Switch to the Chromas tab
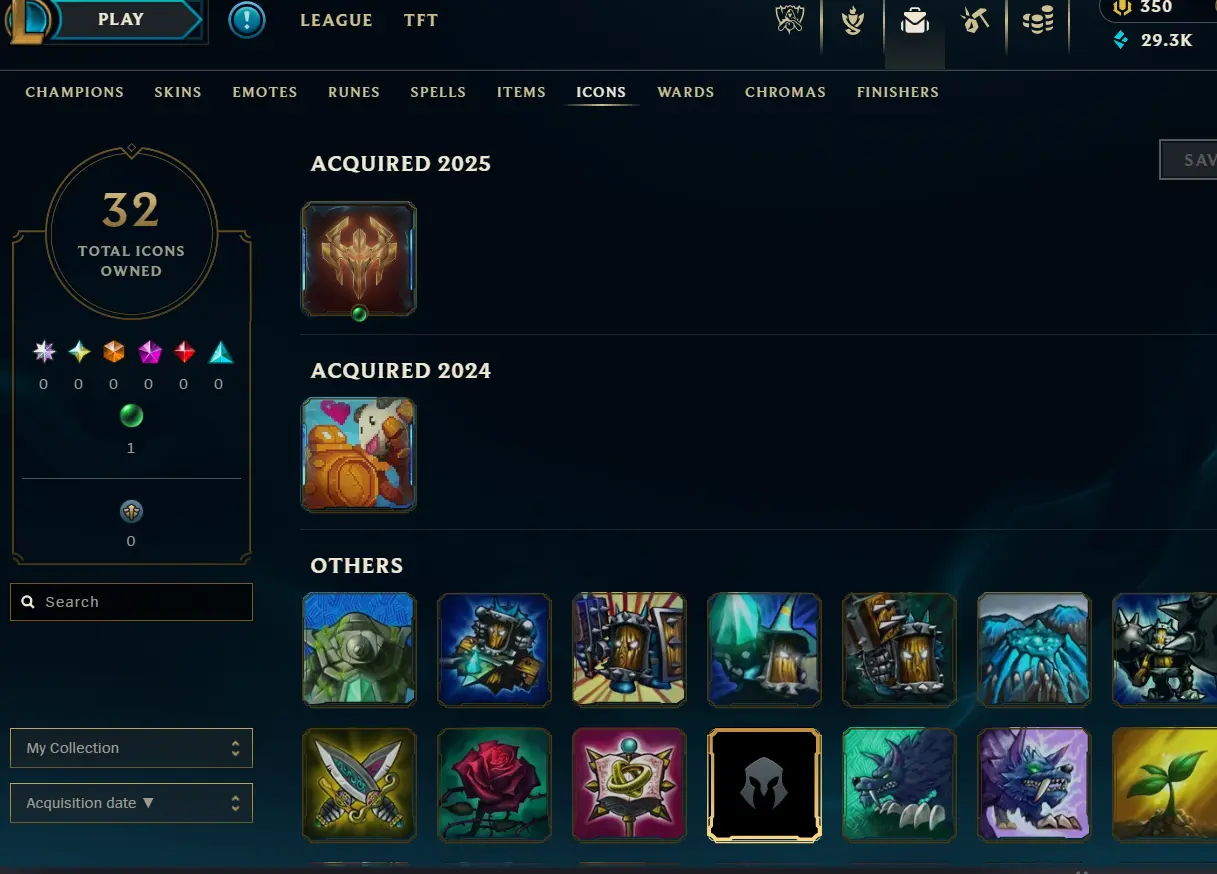This screenshot has height=874, width=1217. (785, 92)
